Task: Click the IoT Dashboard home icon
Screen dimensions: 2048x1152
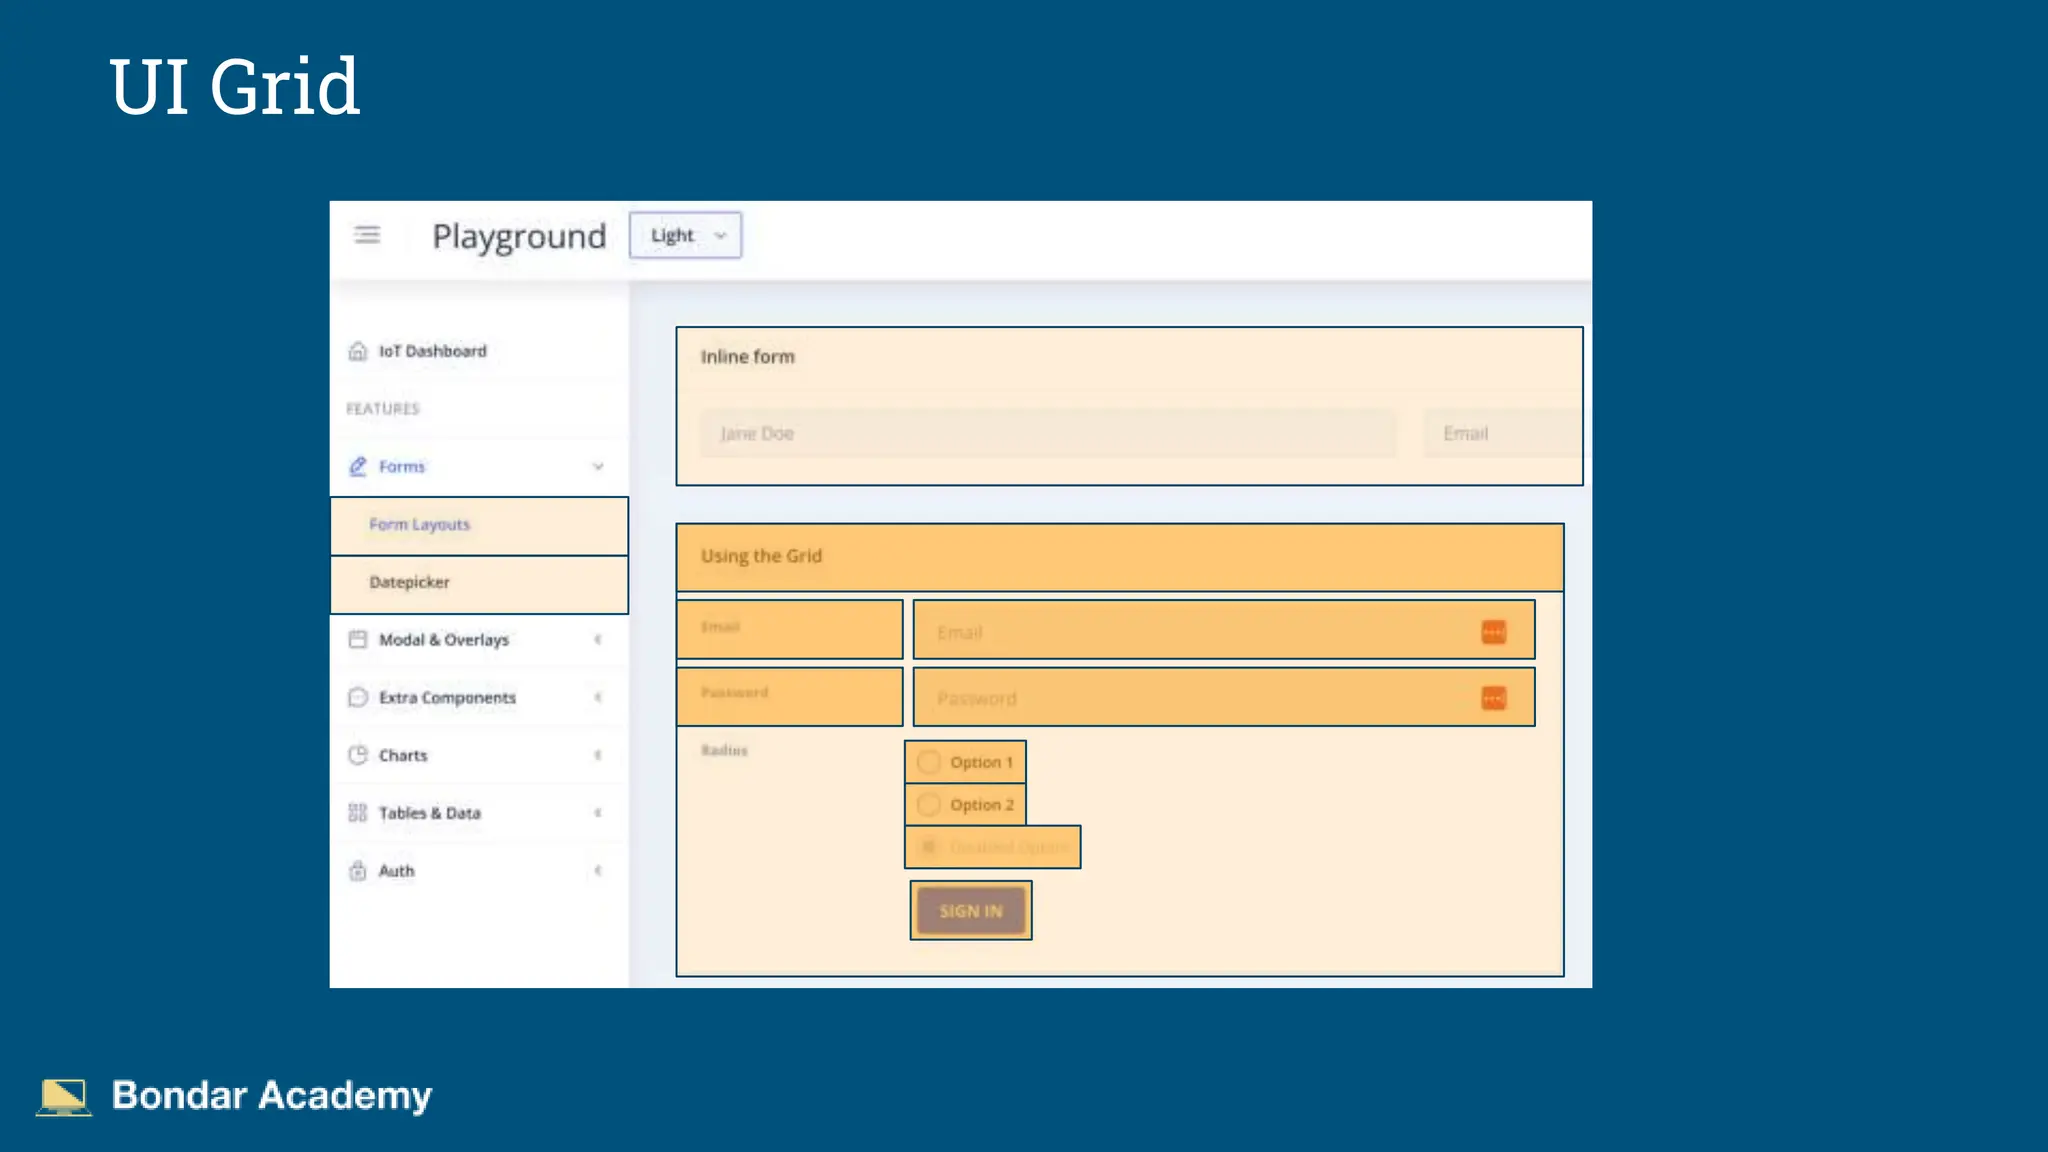Action: (358, 351)
